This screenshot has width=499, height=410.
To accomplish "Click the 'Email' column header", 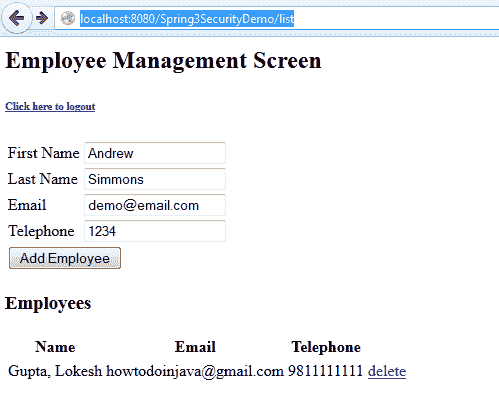I will (x=195, y=347).
